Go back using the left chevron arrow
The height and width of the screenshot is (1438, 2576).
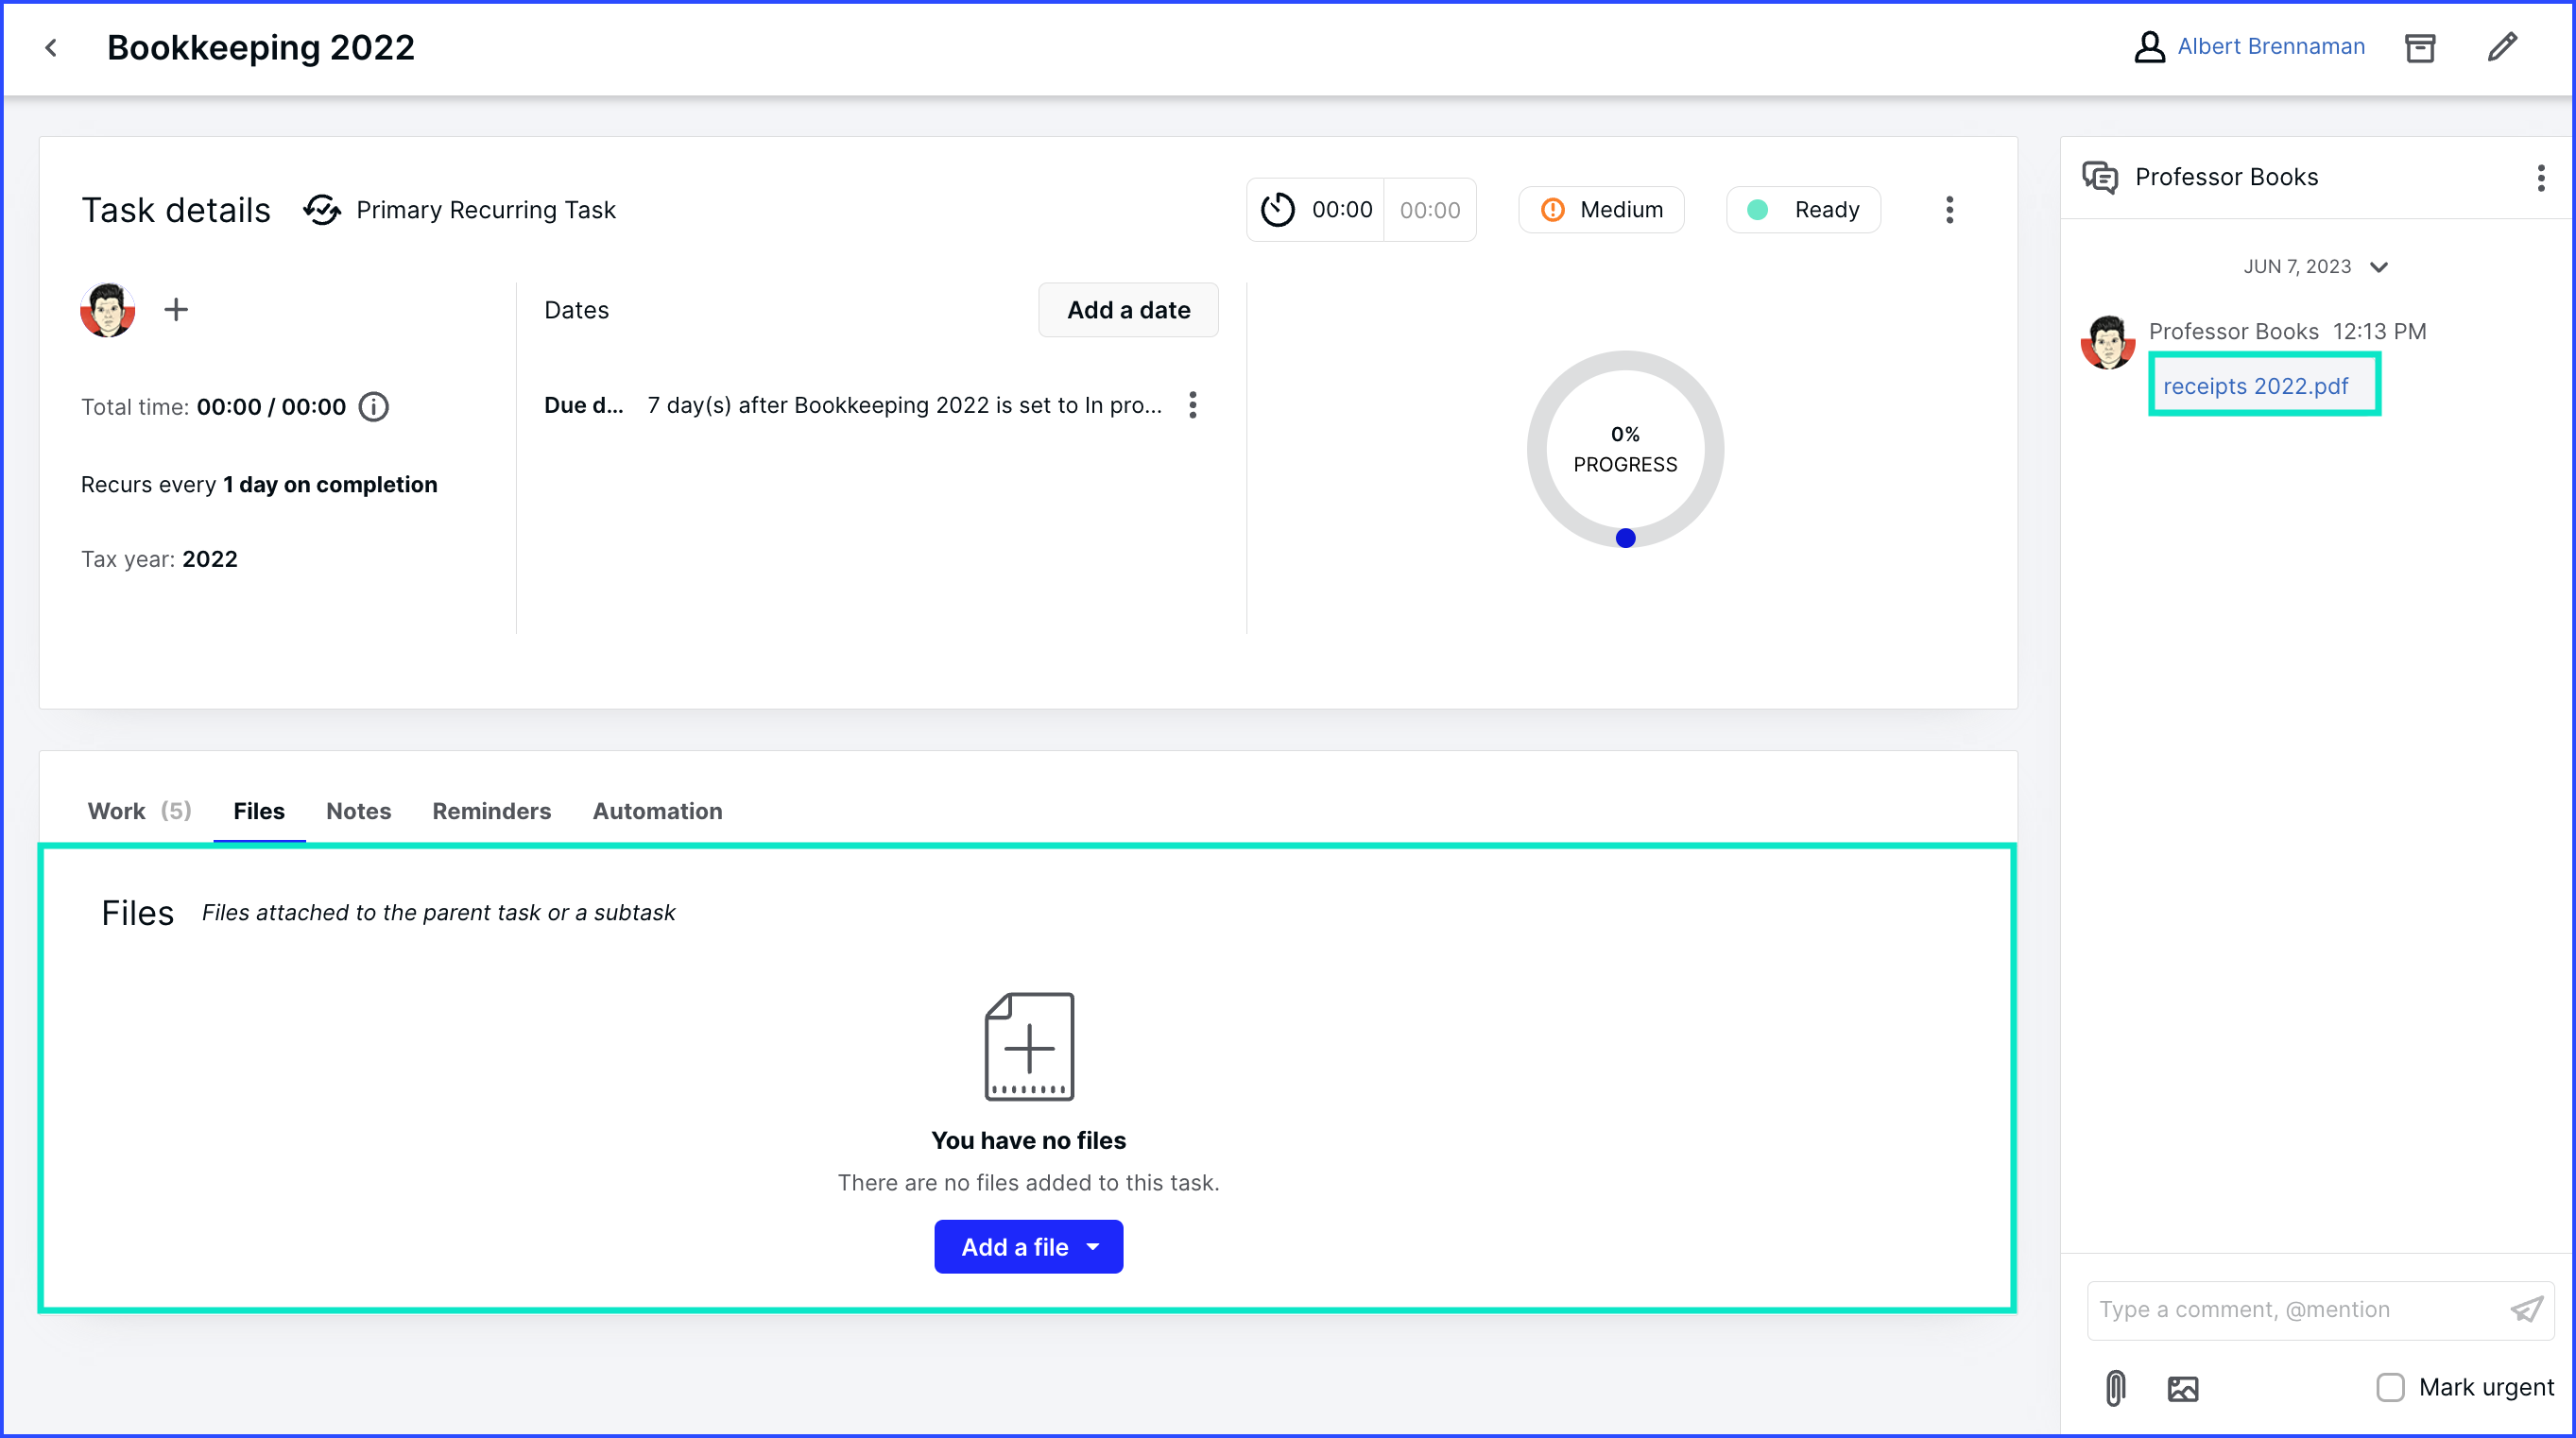51,47
